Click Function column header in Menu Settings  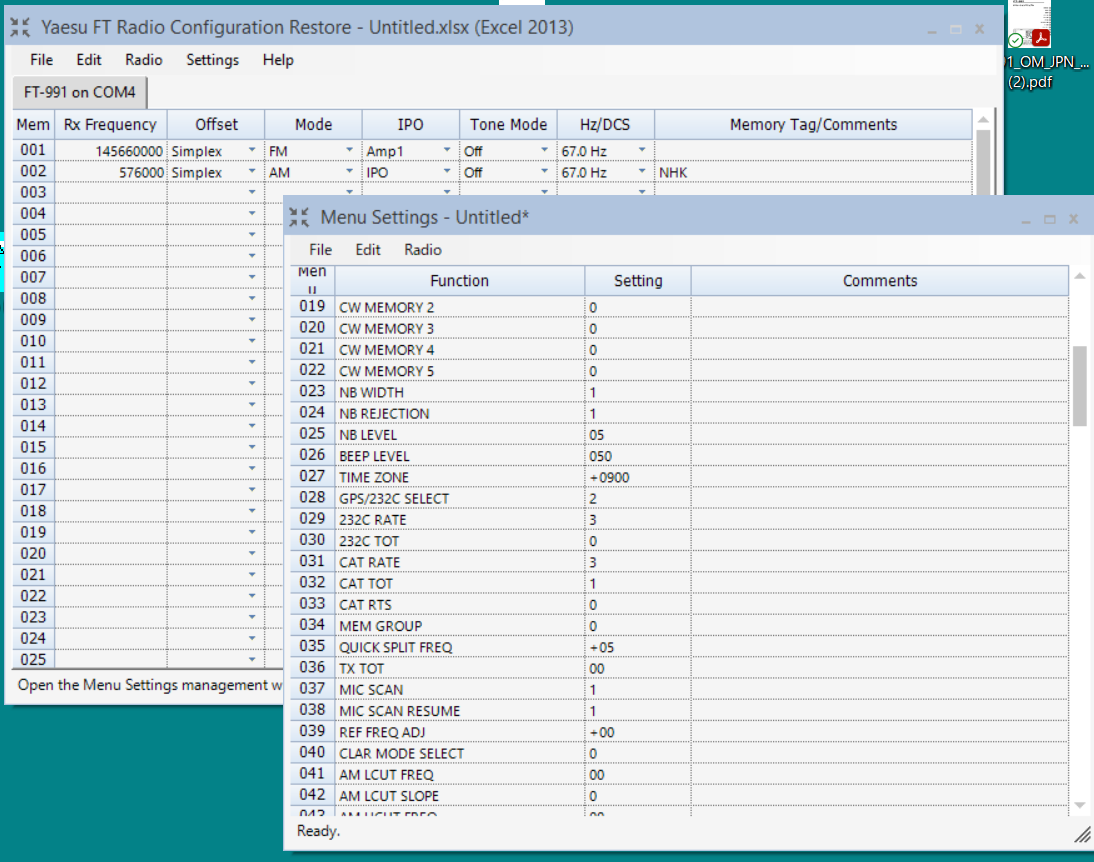(x=459, y=281)
